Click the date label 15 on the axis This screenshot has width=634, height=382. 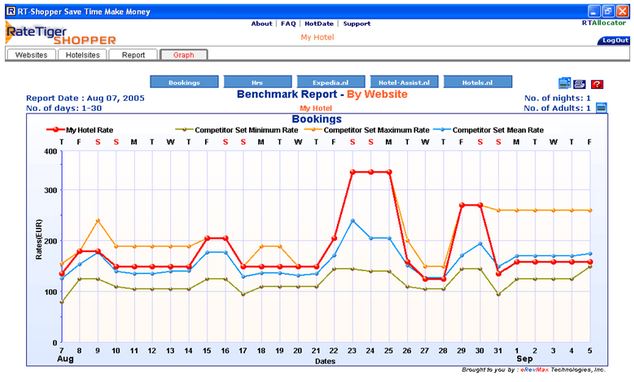(207, 350)
